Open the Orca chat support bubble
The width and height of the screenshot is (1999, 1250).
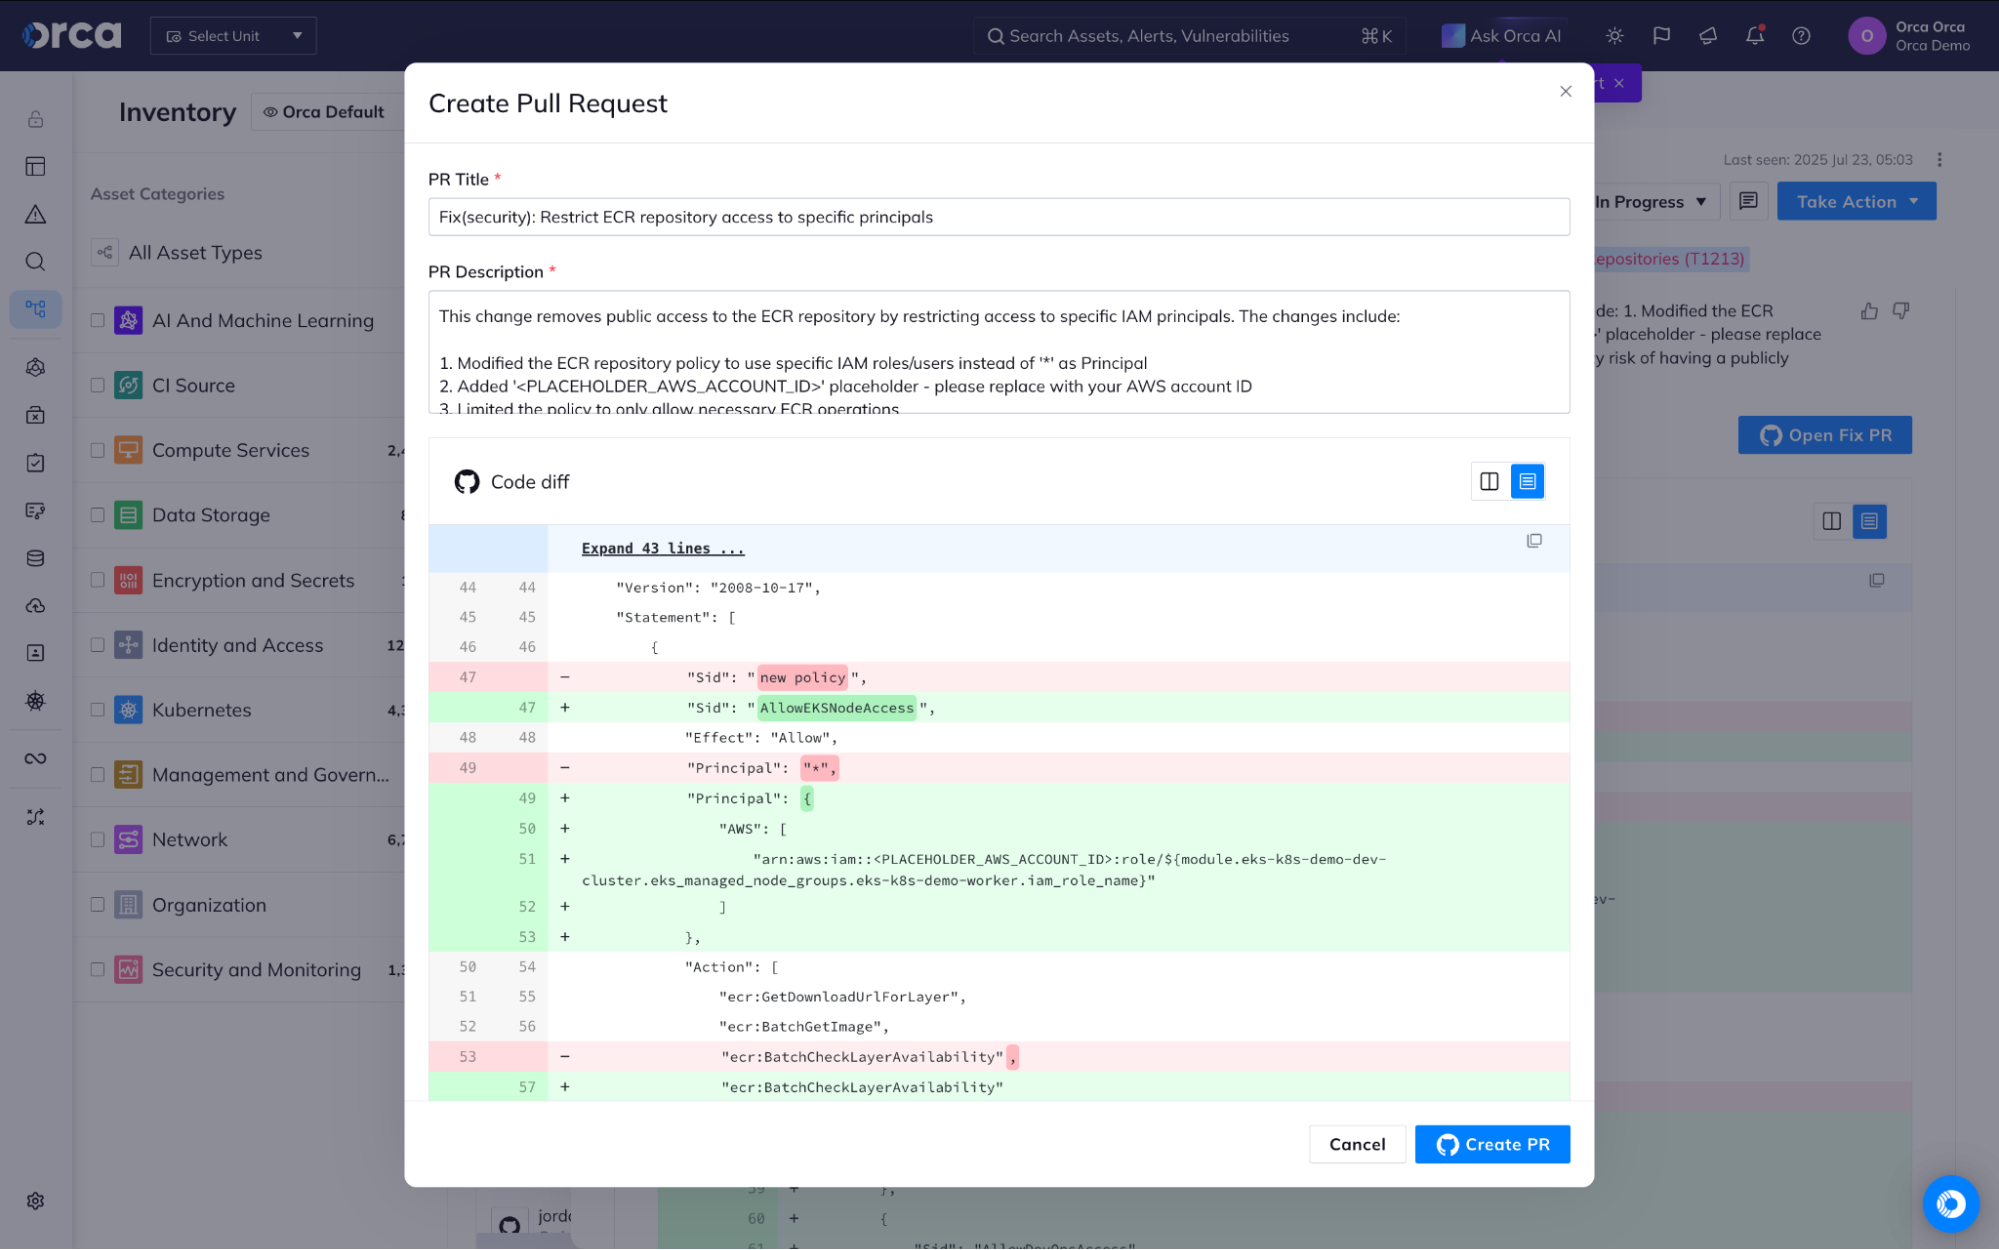(1950, 1203)
